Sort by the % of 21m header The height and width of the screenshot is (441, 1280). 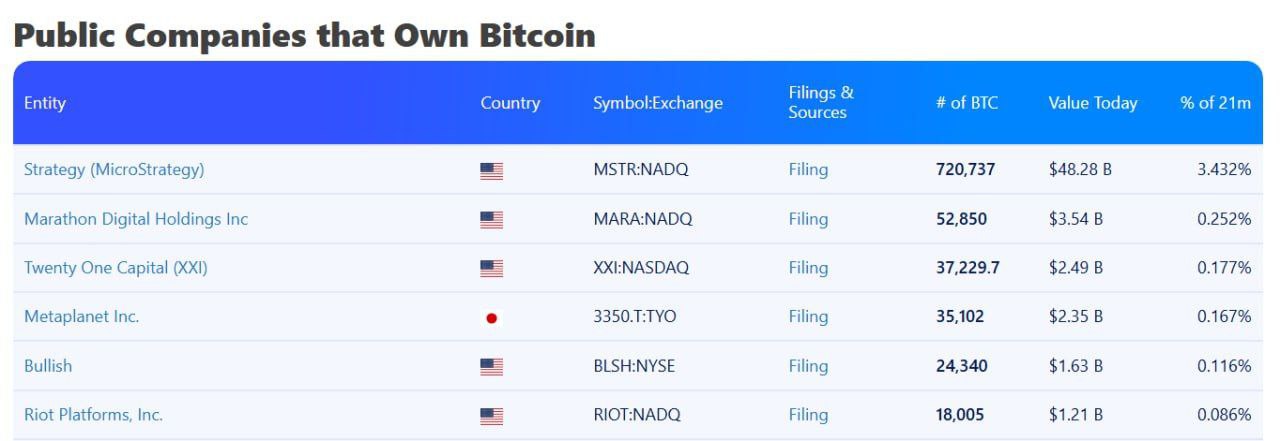(1215, 103)
